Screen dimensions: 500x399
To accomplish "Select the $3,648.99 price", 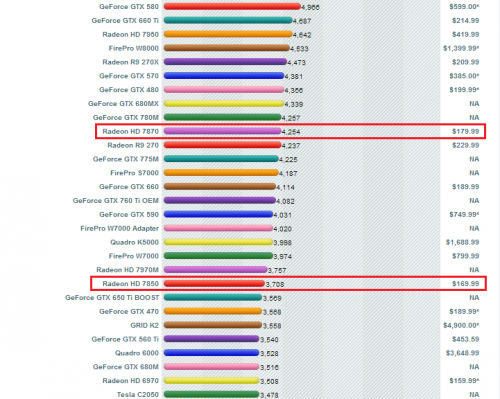I will [x=462, y=353].
